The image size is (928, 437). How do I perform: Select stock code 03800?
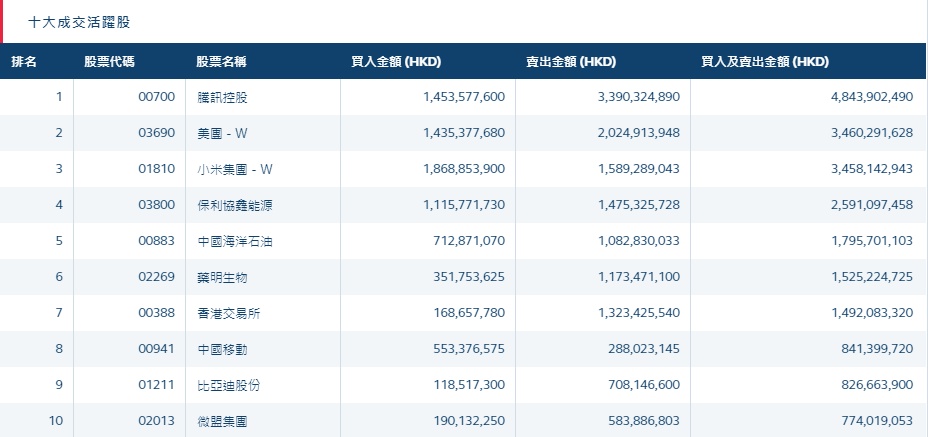tap(157, 205)
